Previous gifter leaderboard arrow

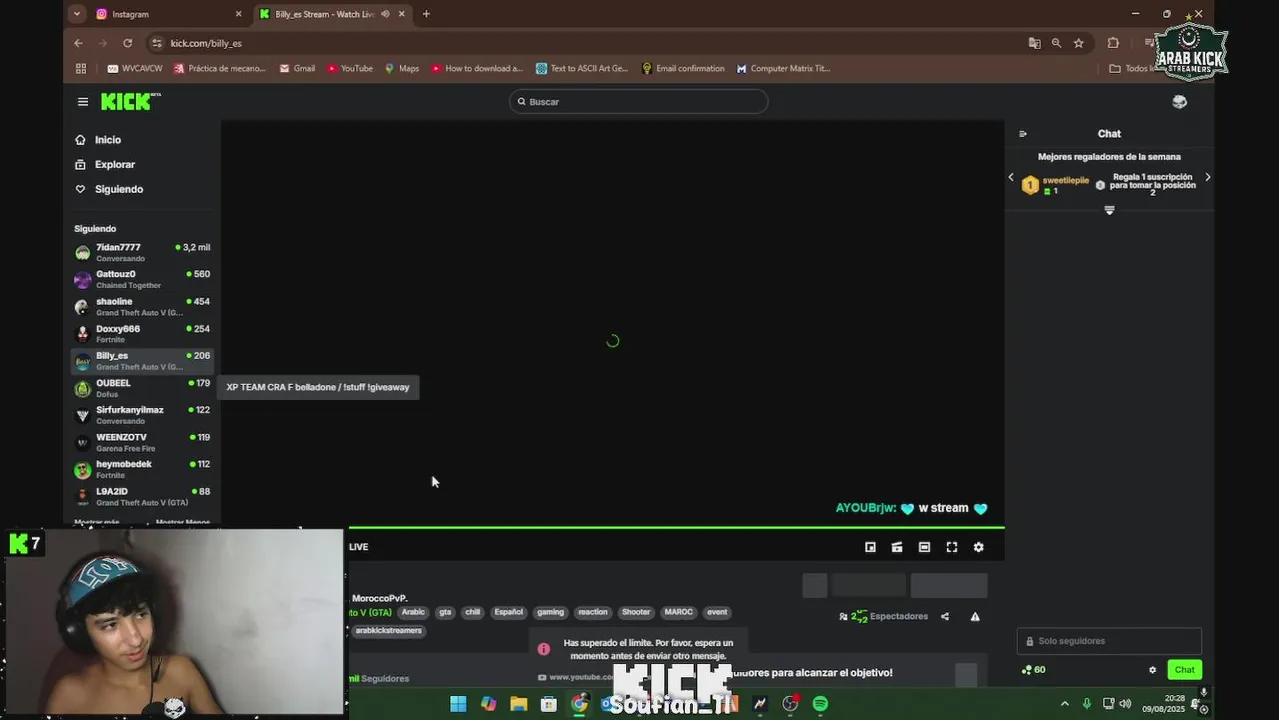point(1010,177)
